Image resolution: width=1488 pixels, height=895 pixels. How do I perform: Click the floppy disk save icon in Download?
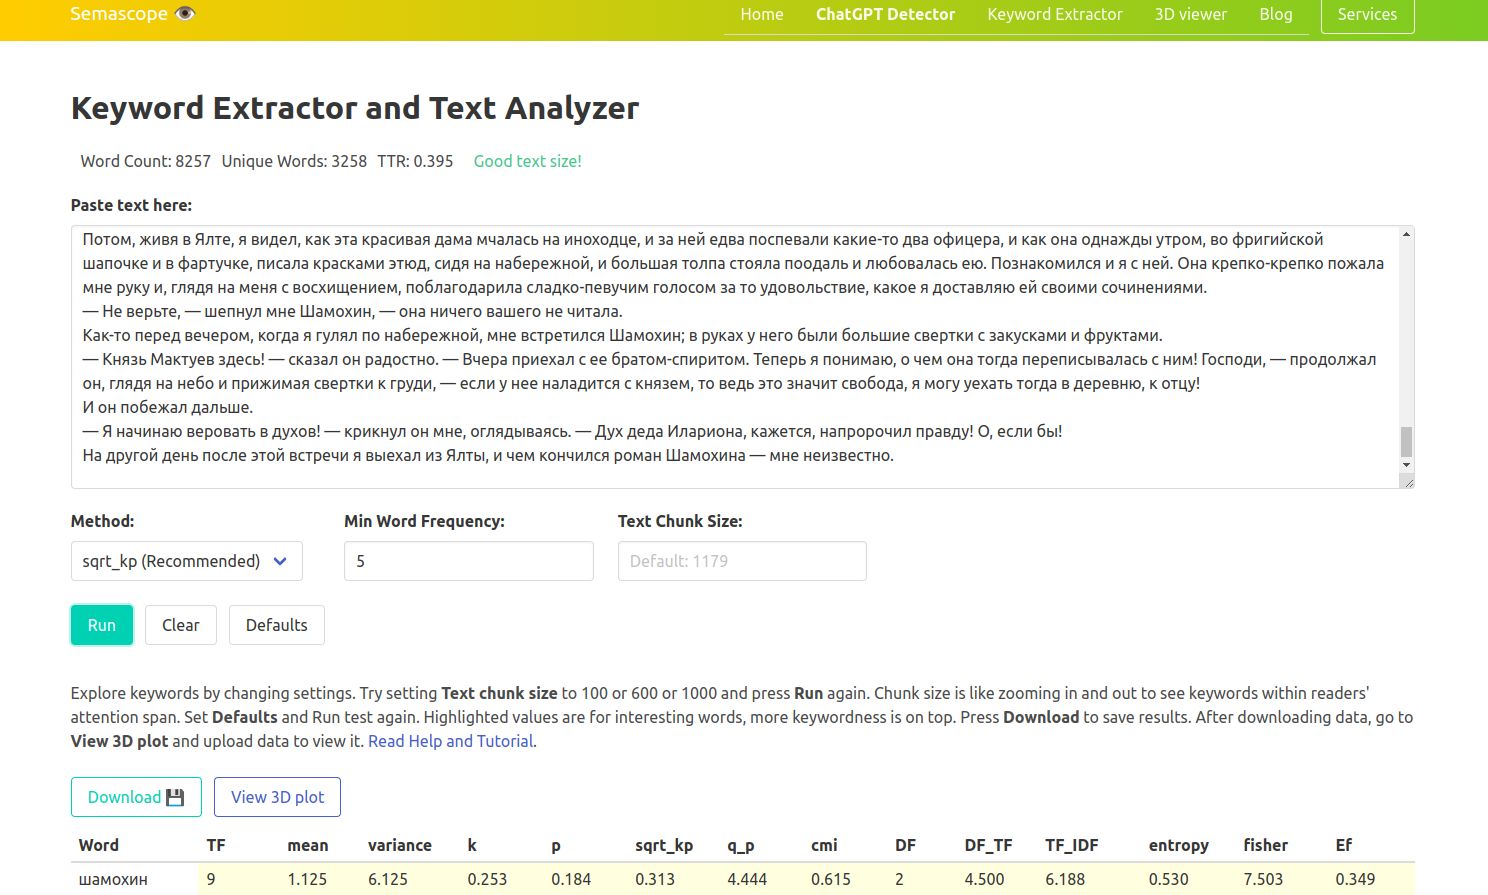[176, 797]
